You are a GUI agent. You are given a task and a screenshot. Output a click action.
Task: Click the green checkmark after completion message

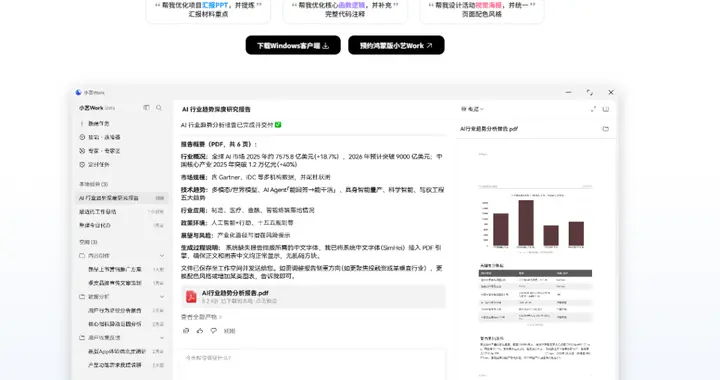point(278,125)
